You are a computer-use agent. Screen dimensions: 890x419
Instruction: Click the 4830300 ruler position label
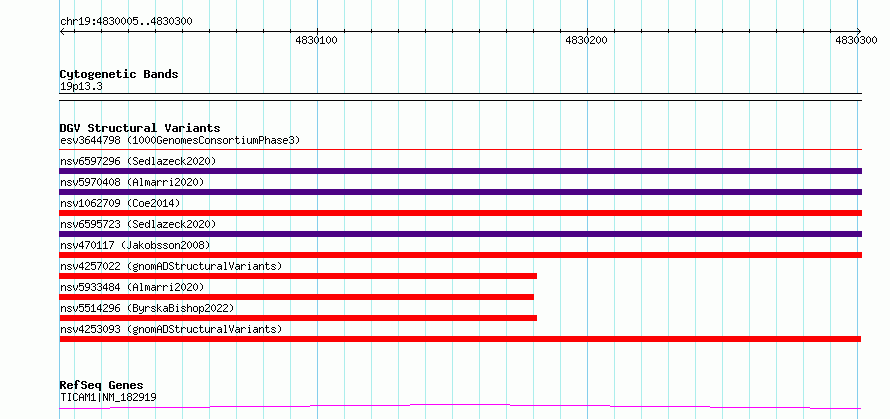coord(856,40)
